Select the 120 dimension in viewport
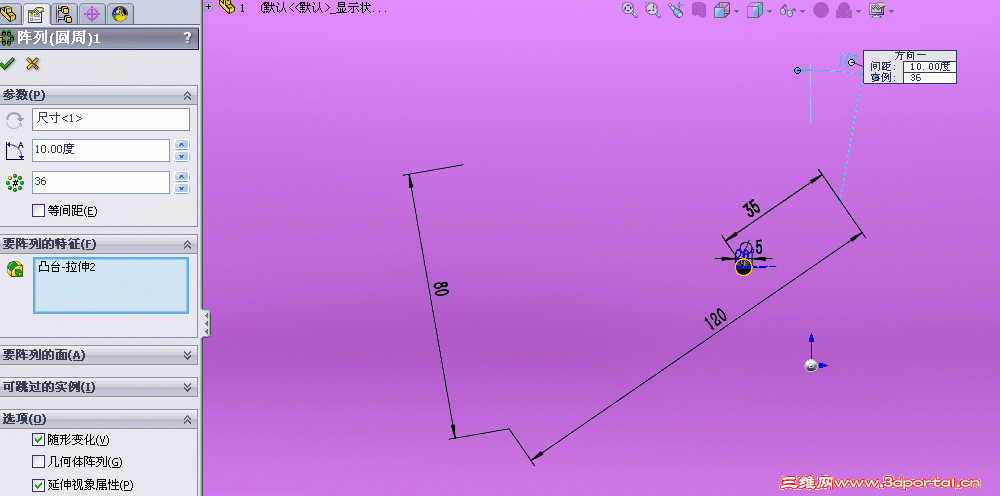Image resolution: width=1000 pixels, height=496 pixels. (x=716, y=318)
